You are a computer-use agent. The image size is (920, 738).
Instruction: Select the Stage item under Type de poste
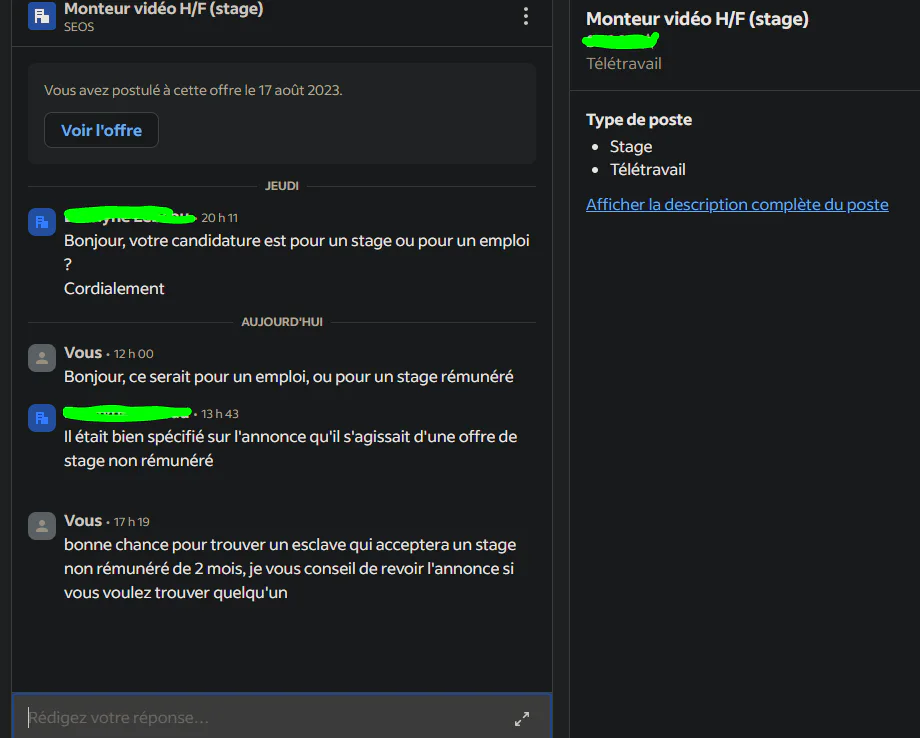tap(631, 146)
